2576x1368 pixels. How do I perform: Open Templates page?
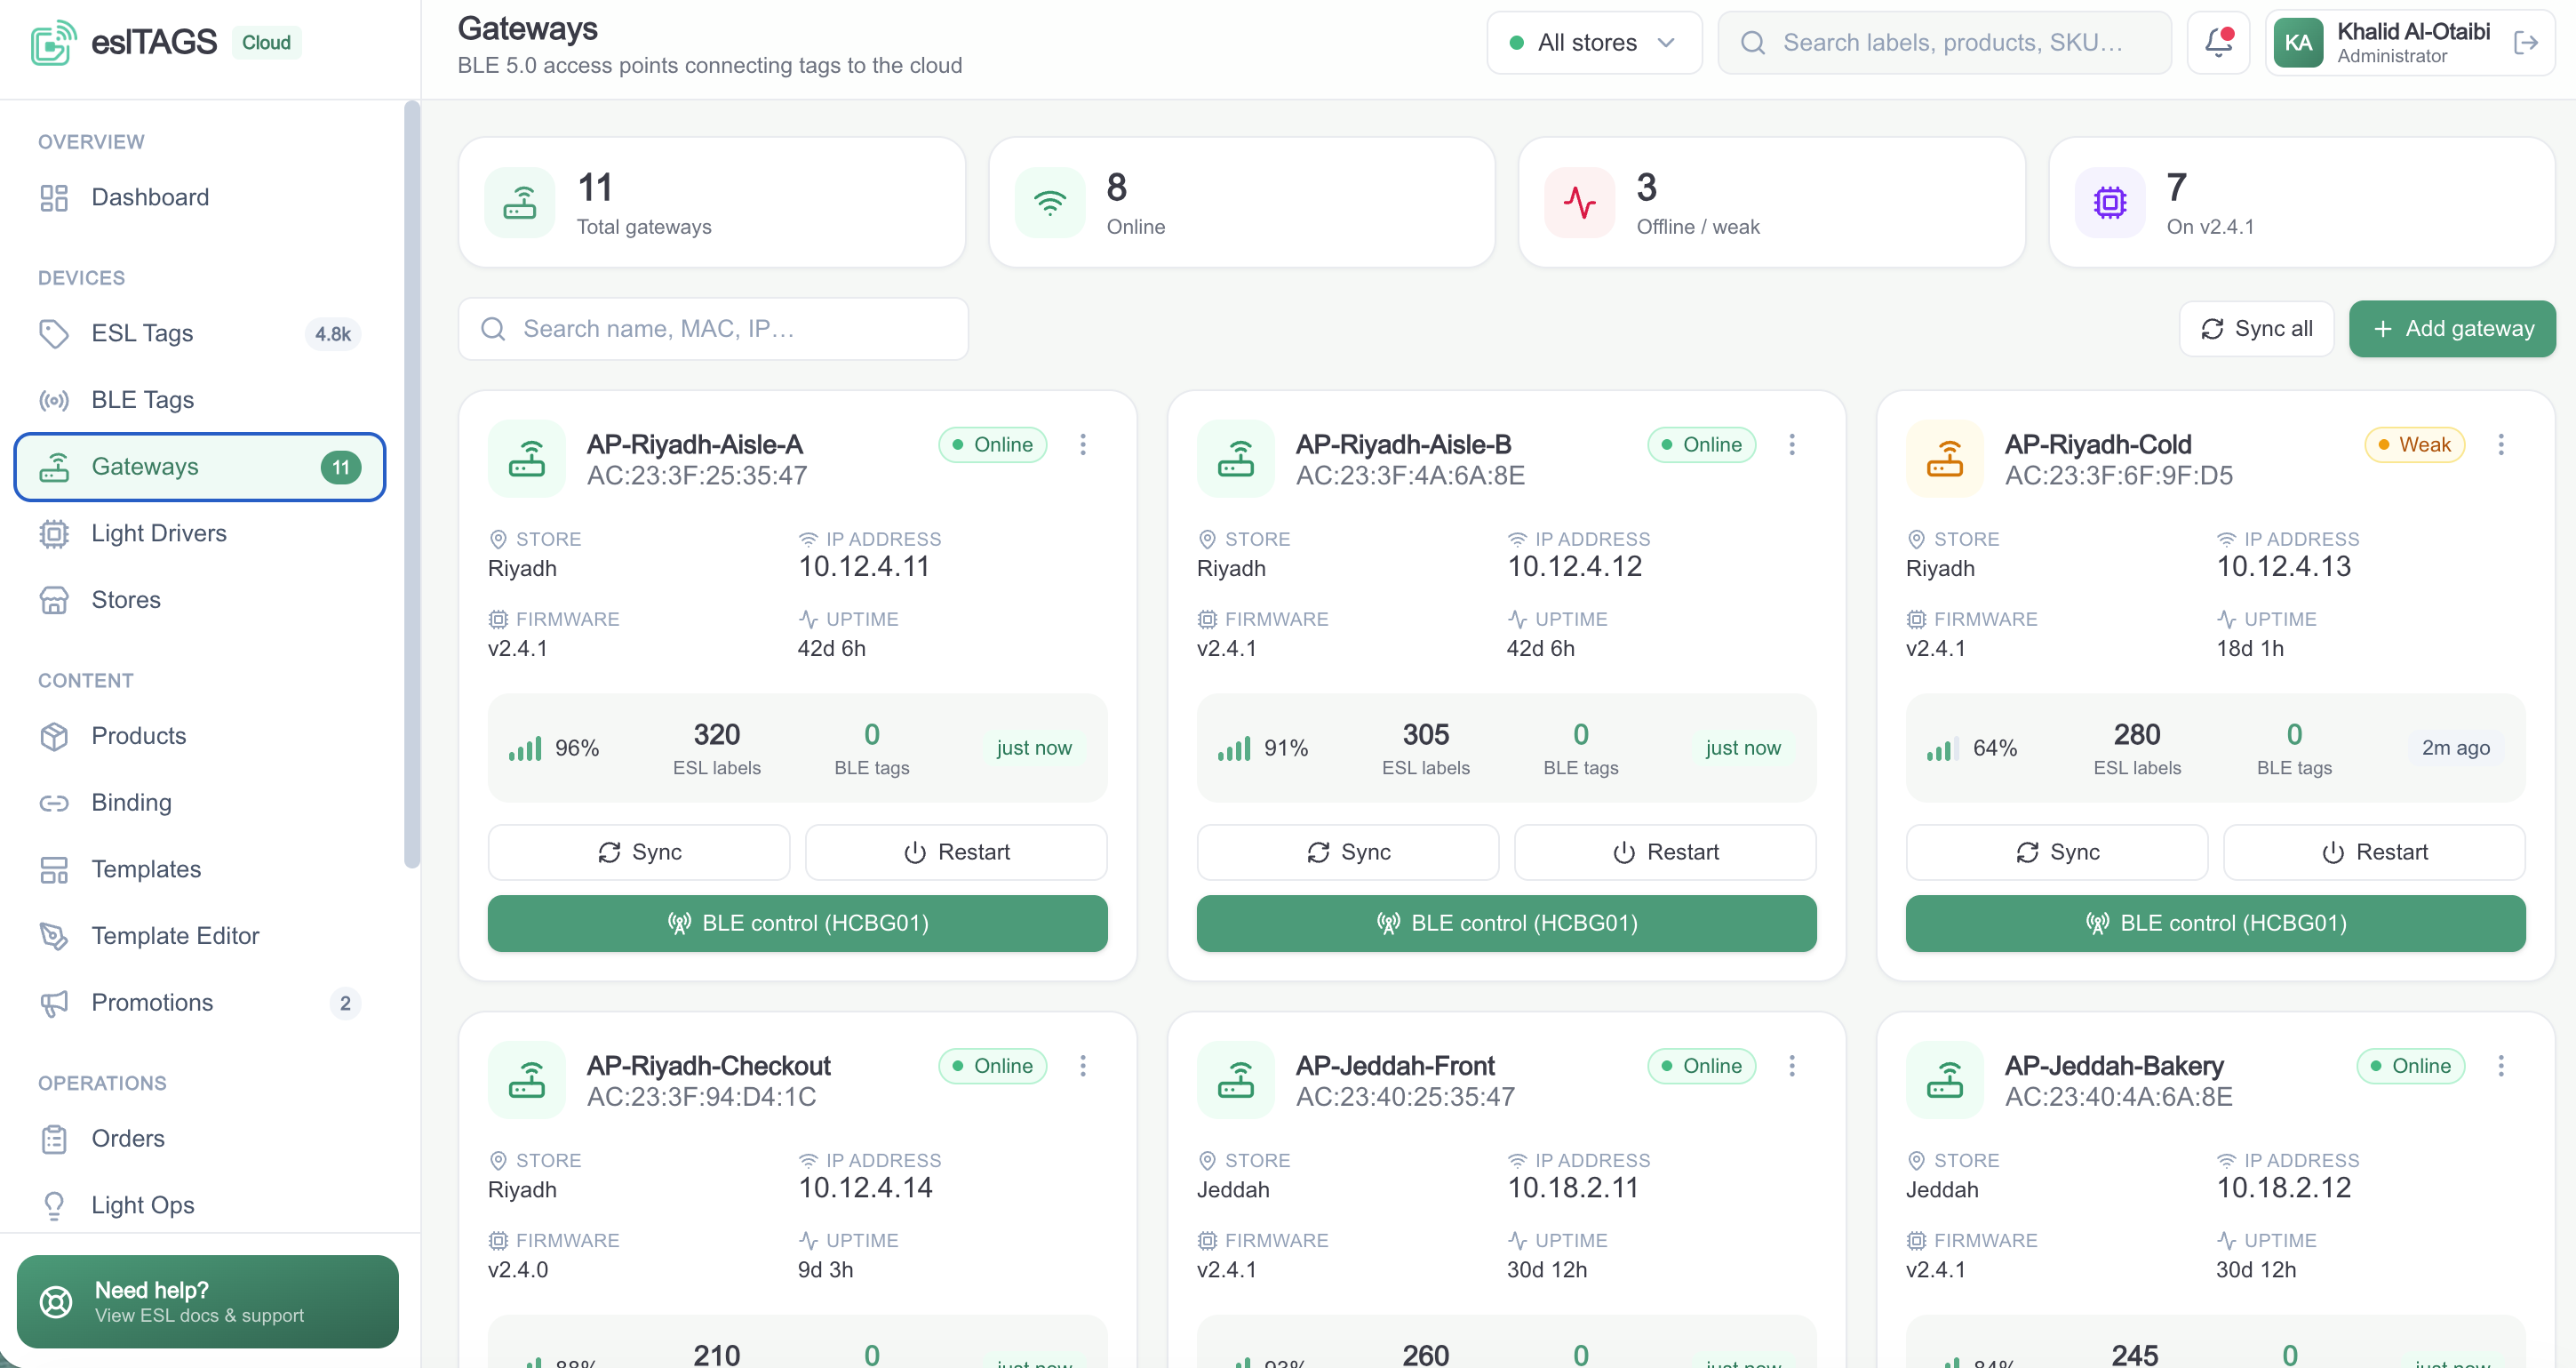coord(199,869)
